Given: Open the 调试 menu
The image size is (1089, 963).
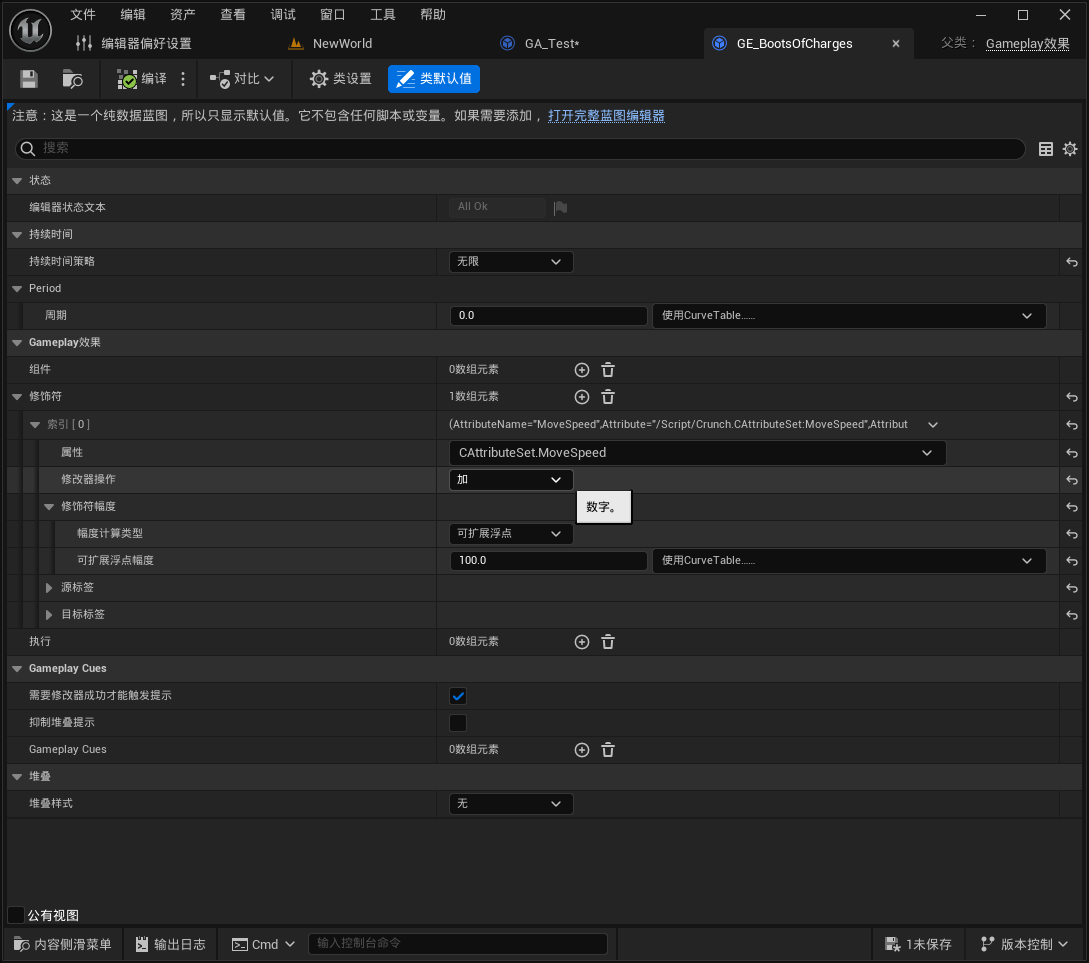Looking at the screenshot, I should click(283, 15).
